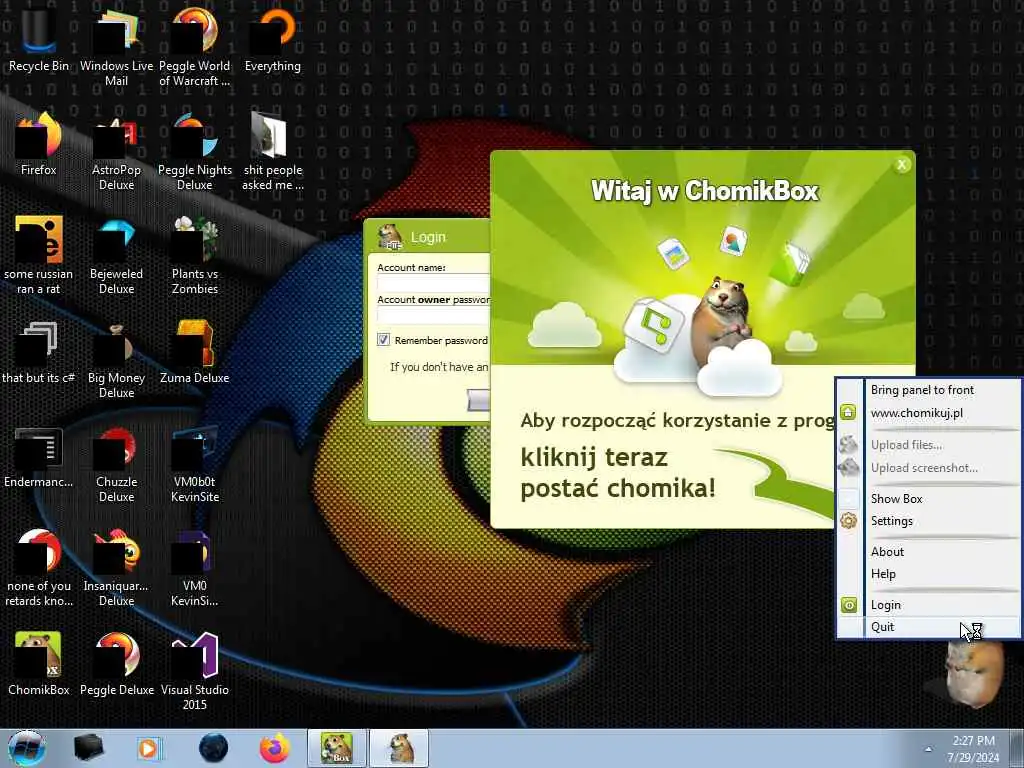
Task: Select Visual Studio 2015 desktop icon
Action: click(195, 670)
